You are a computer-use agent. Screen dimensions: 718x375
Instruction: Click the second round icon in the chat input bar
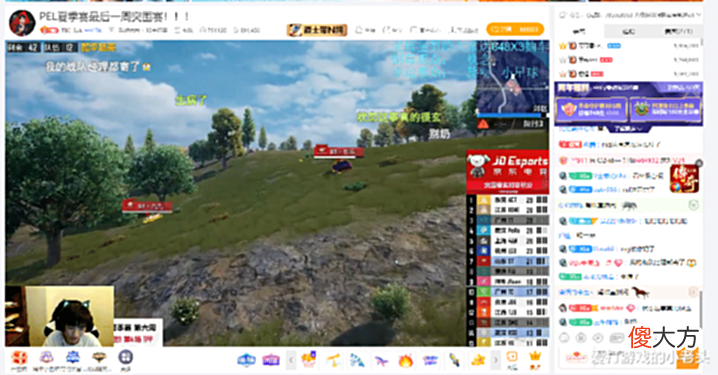tap(581, 338)
